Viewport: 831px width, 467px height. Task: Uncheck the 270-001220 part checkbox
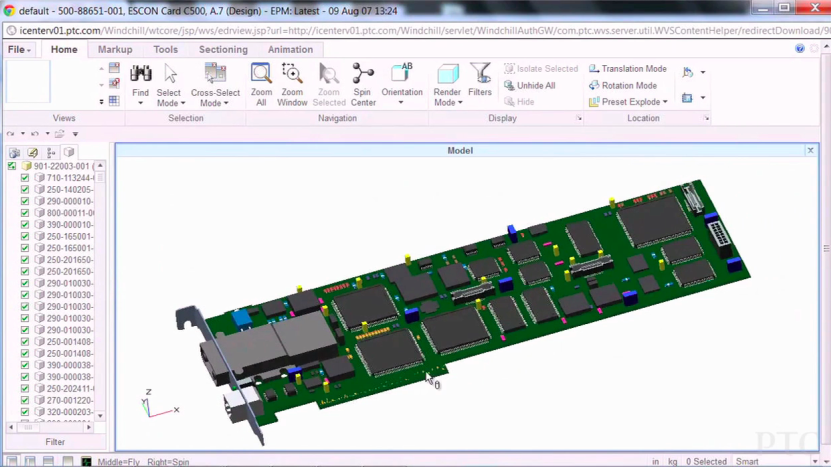[x=25, y=400]
